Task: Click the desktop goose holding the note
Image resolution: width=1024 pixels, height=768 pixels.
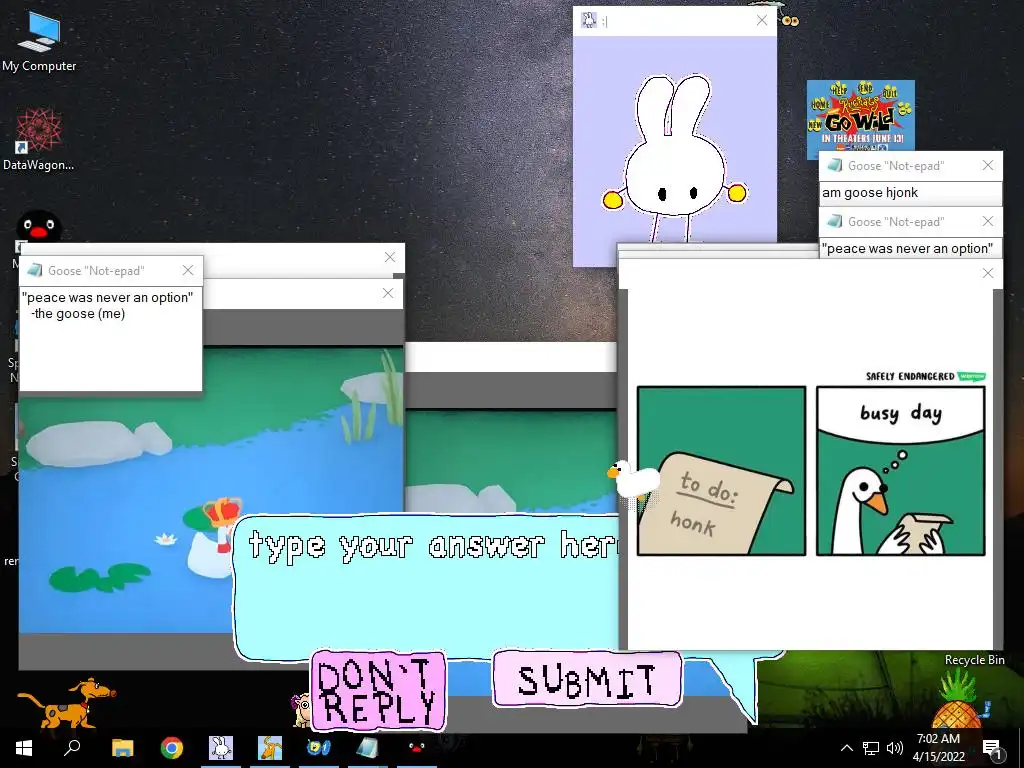Action: click(x=633, y=480)
